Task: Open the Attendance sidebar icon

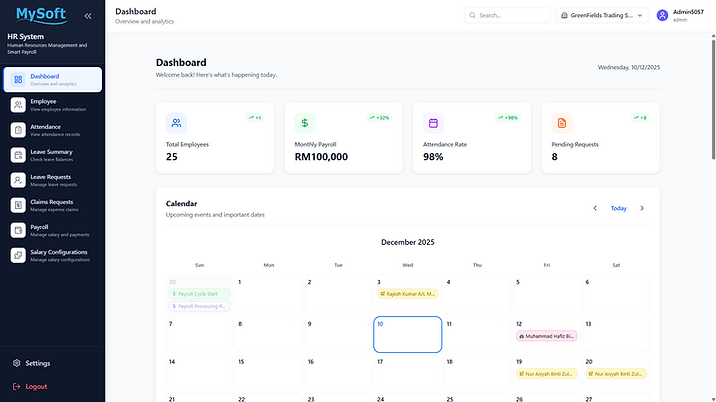Action: [18, 130]
